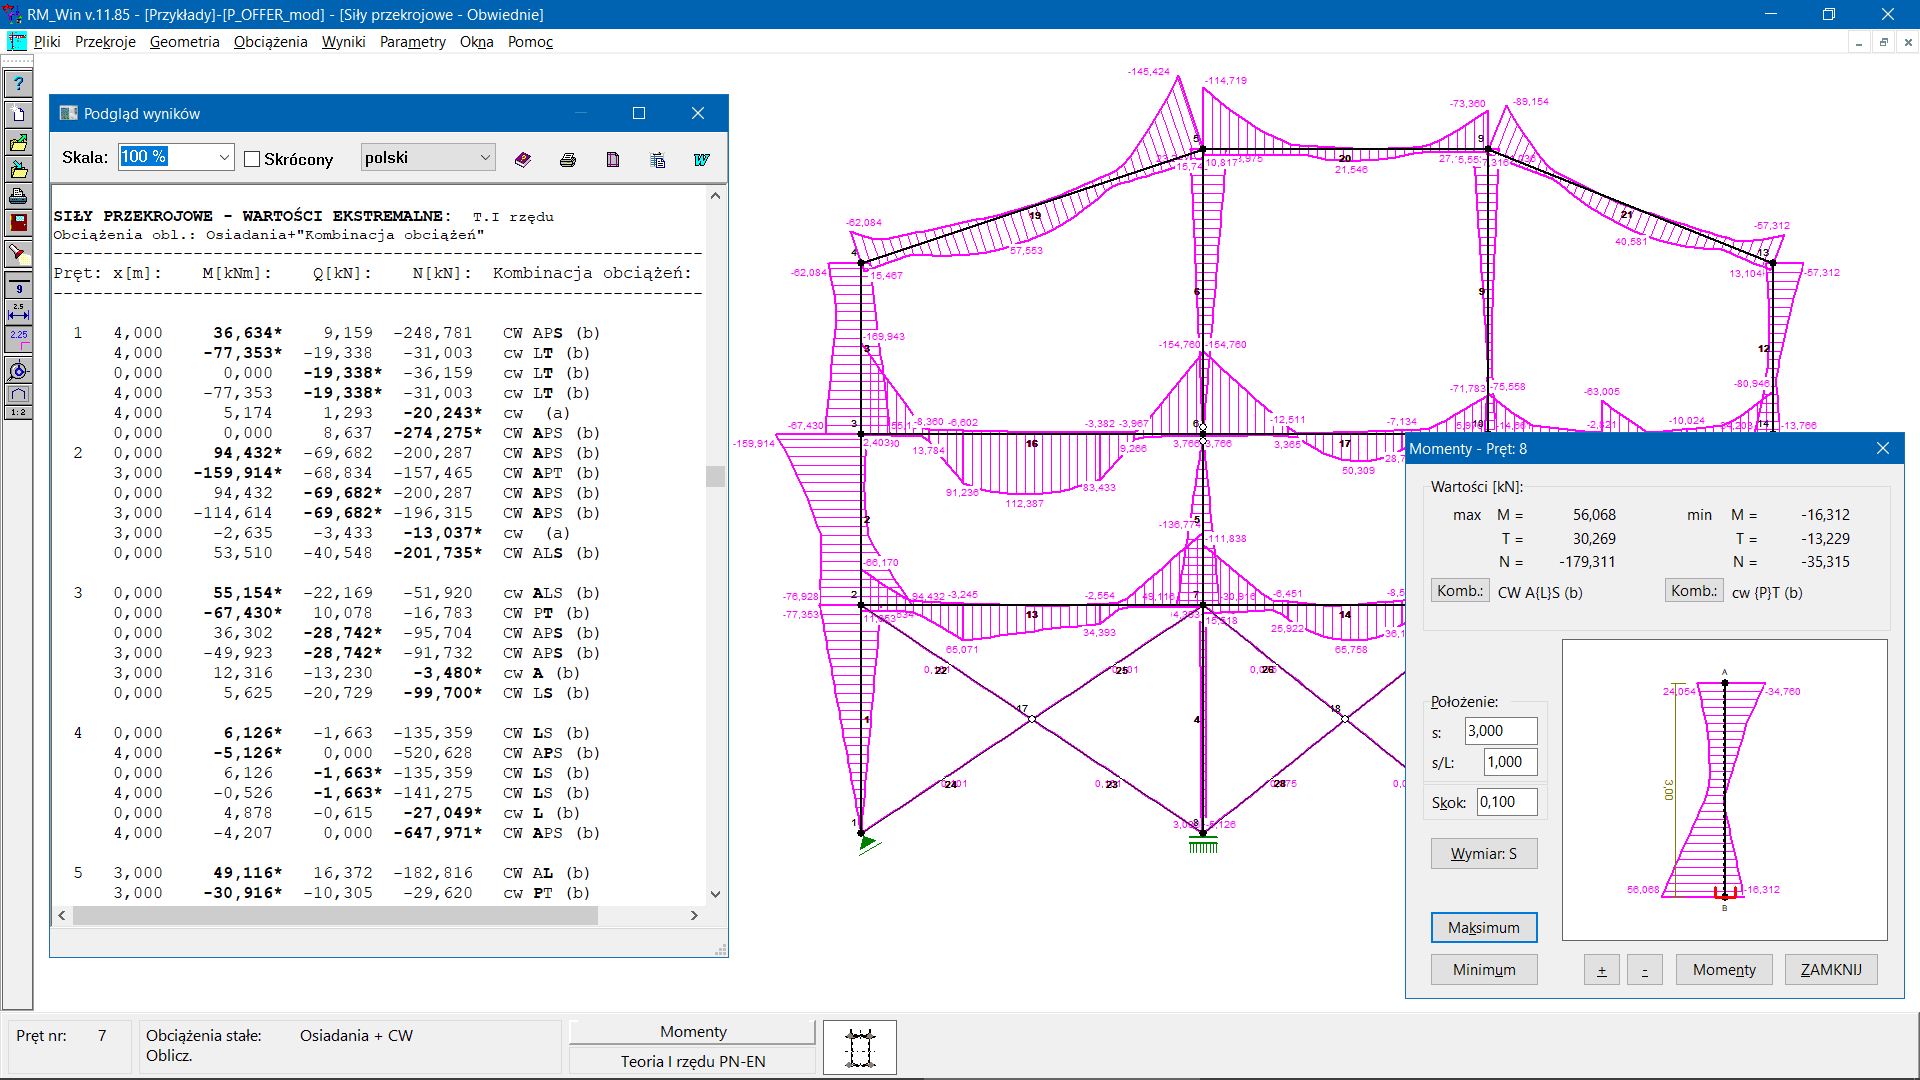This screenshot has width=1920, height=1080.
Task: Toggle the 2.25 value label icon
Action: click(18, 340)
